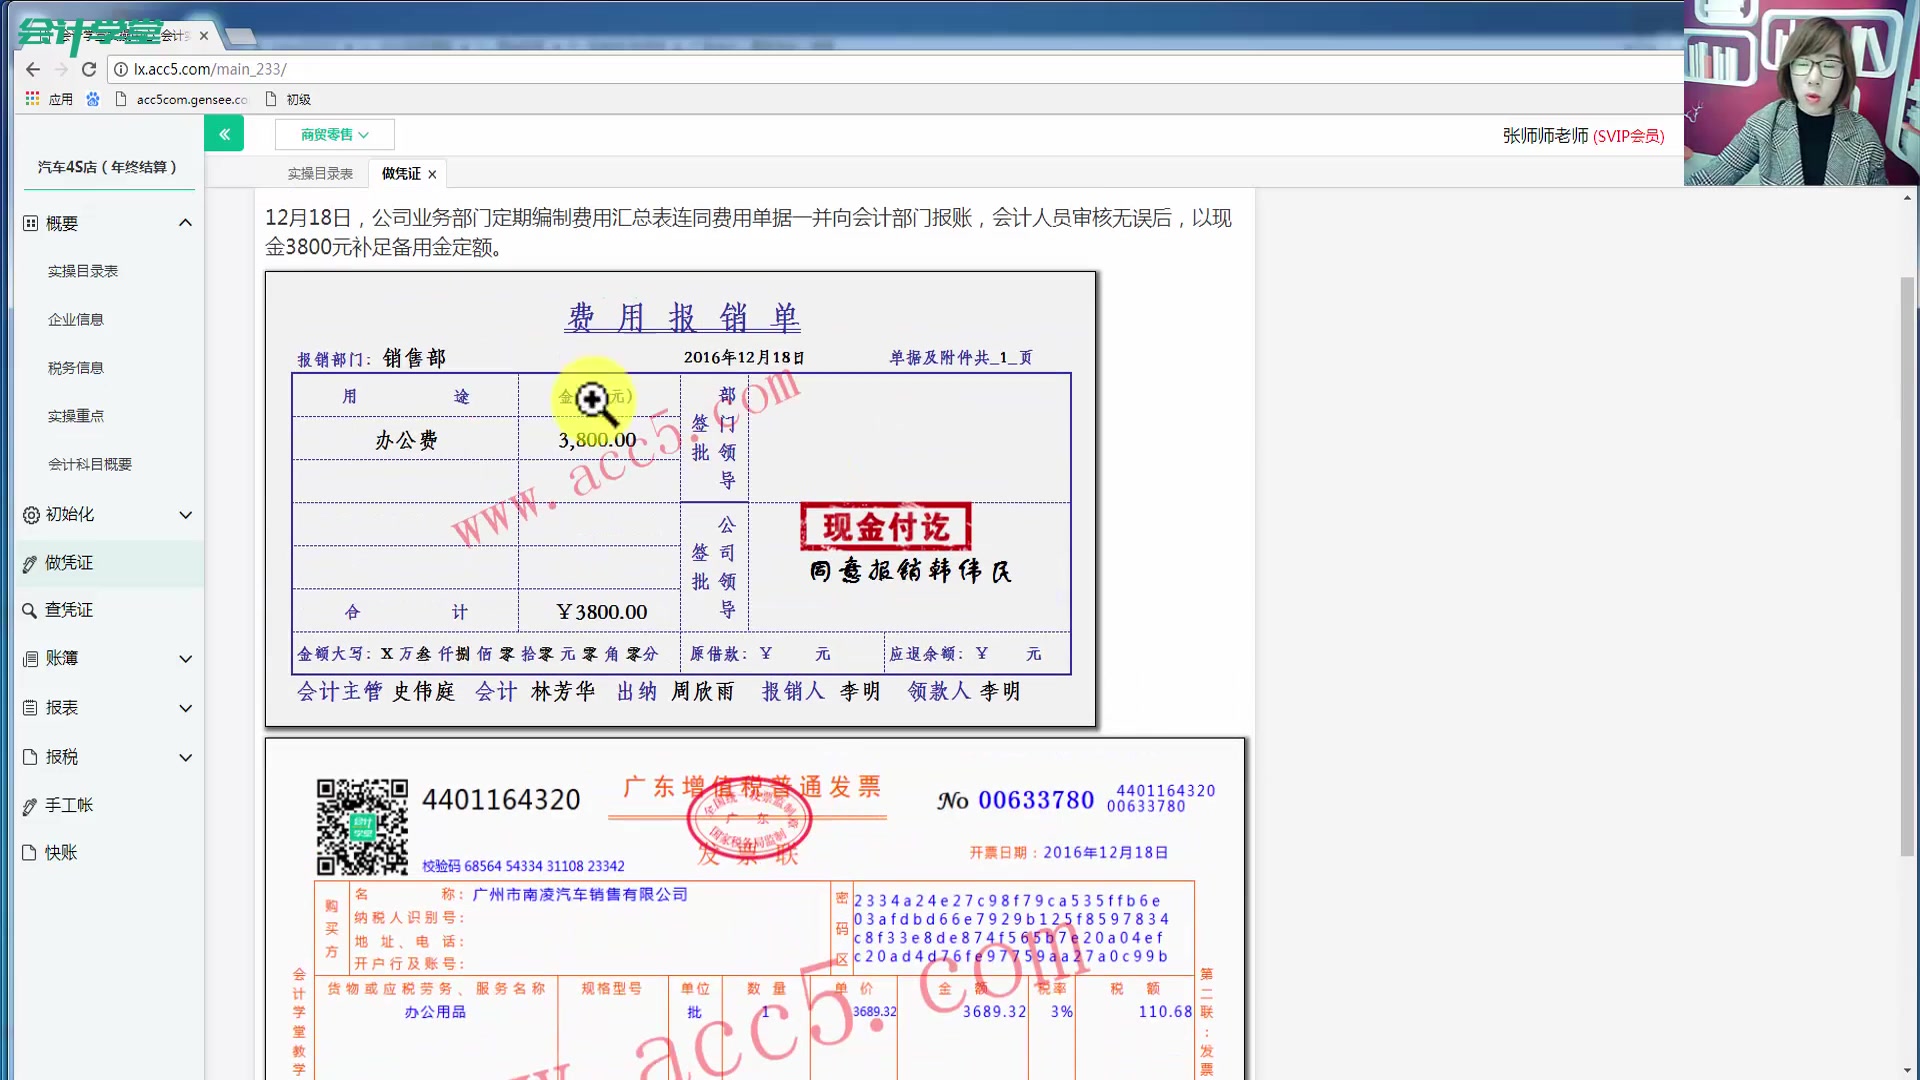
Task: Expand the 报表 menu section
Action: coord(185,708)
